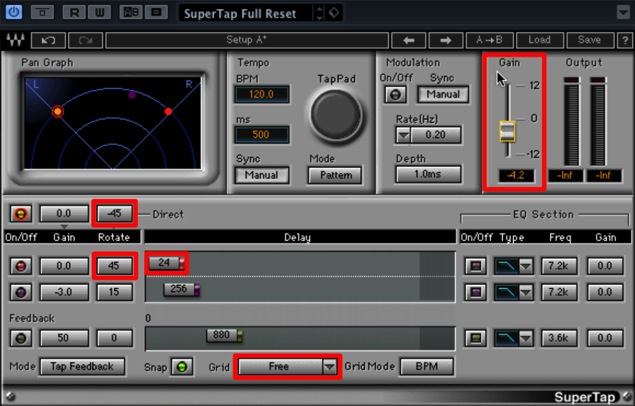The width and height of the screenshot is (635, 406).
Task: Open tap 1 EQ type dropdown arrow
Action: (x=526, y=266)
